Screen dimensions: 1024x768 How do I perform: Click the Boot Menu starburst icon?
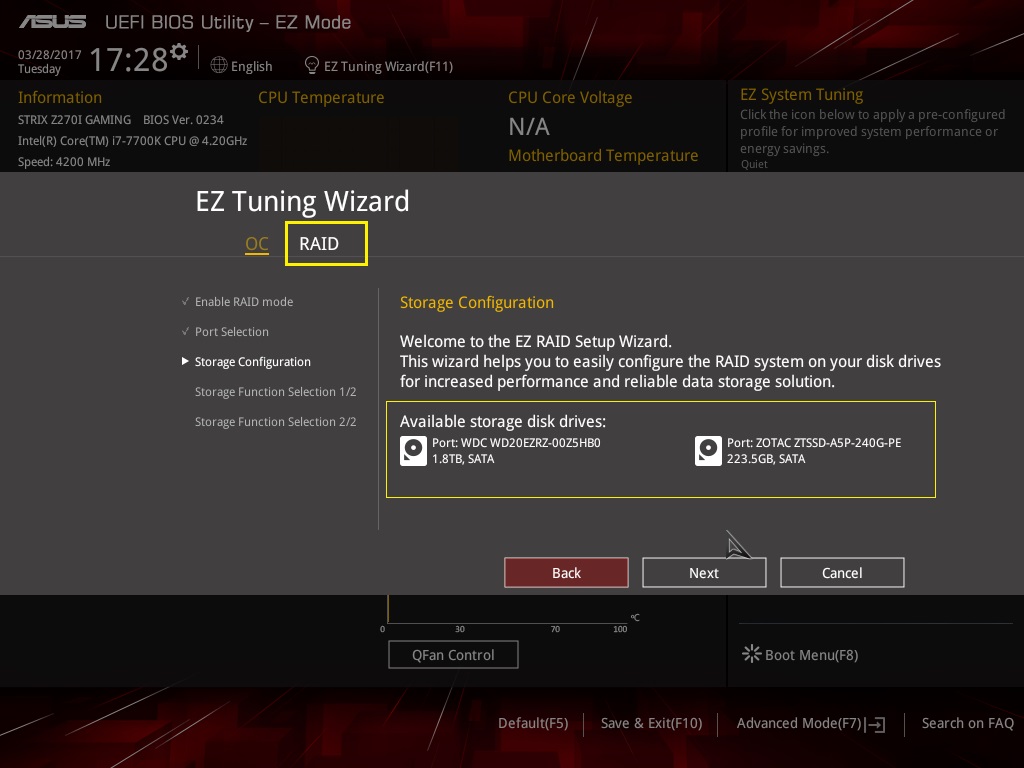[752, 654]
